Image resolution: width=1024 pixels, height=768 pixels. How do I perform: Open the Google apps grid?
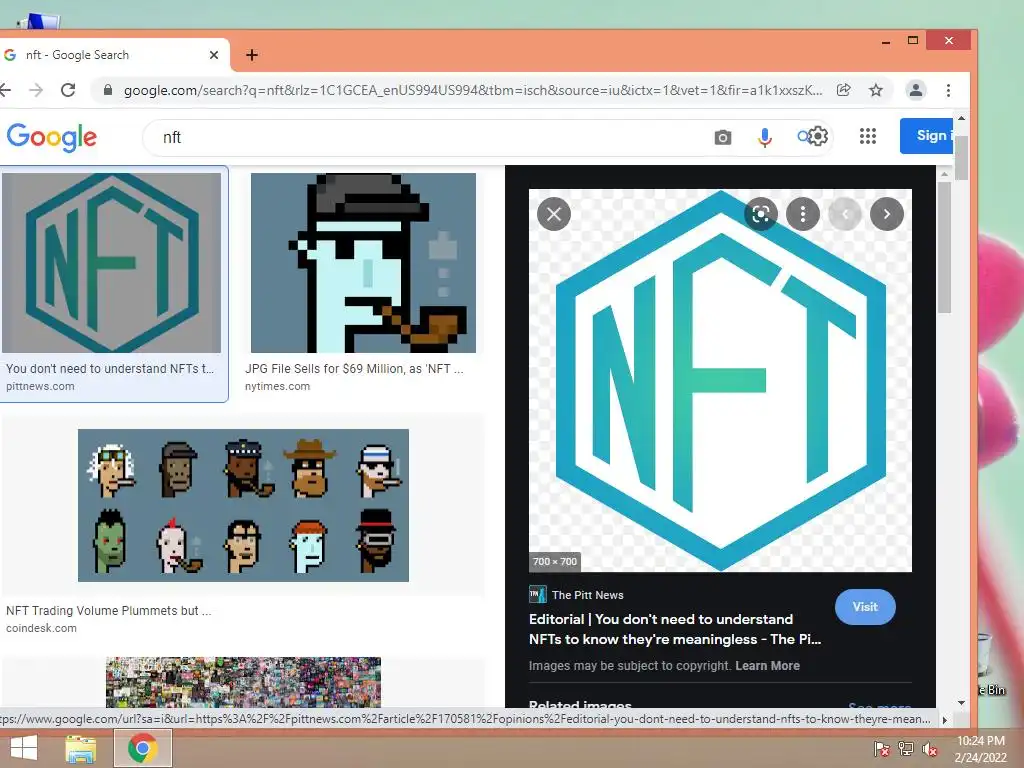868,136
